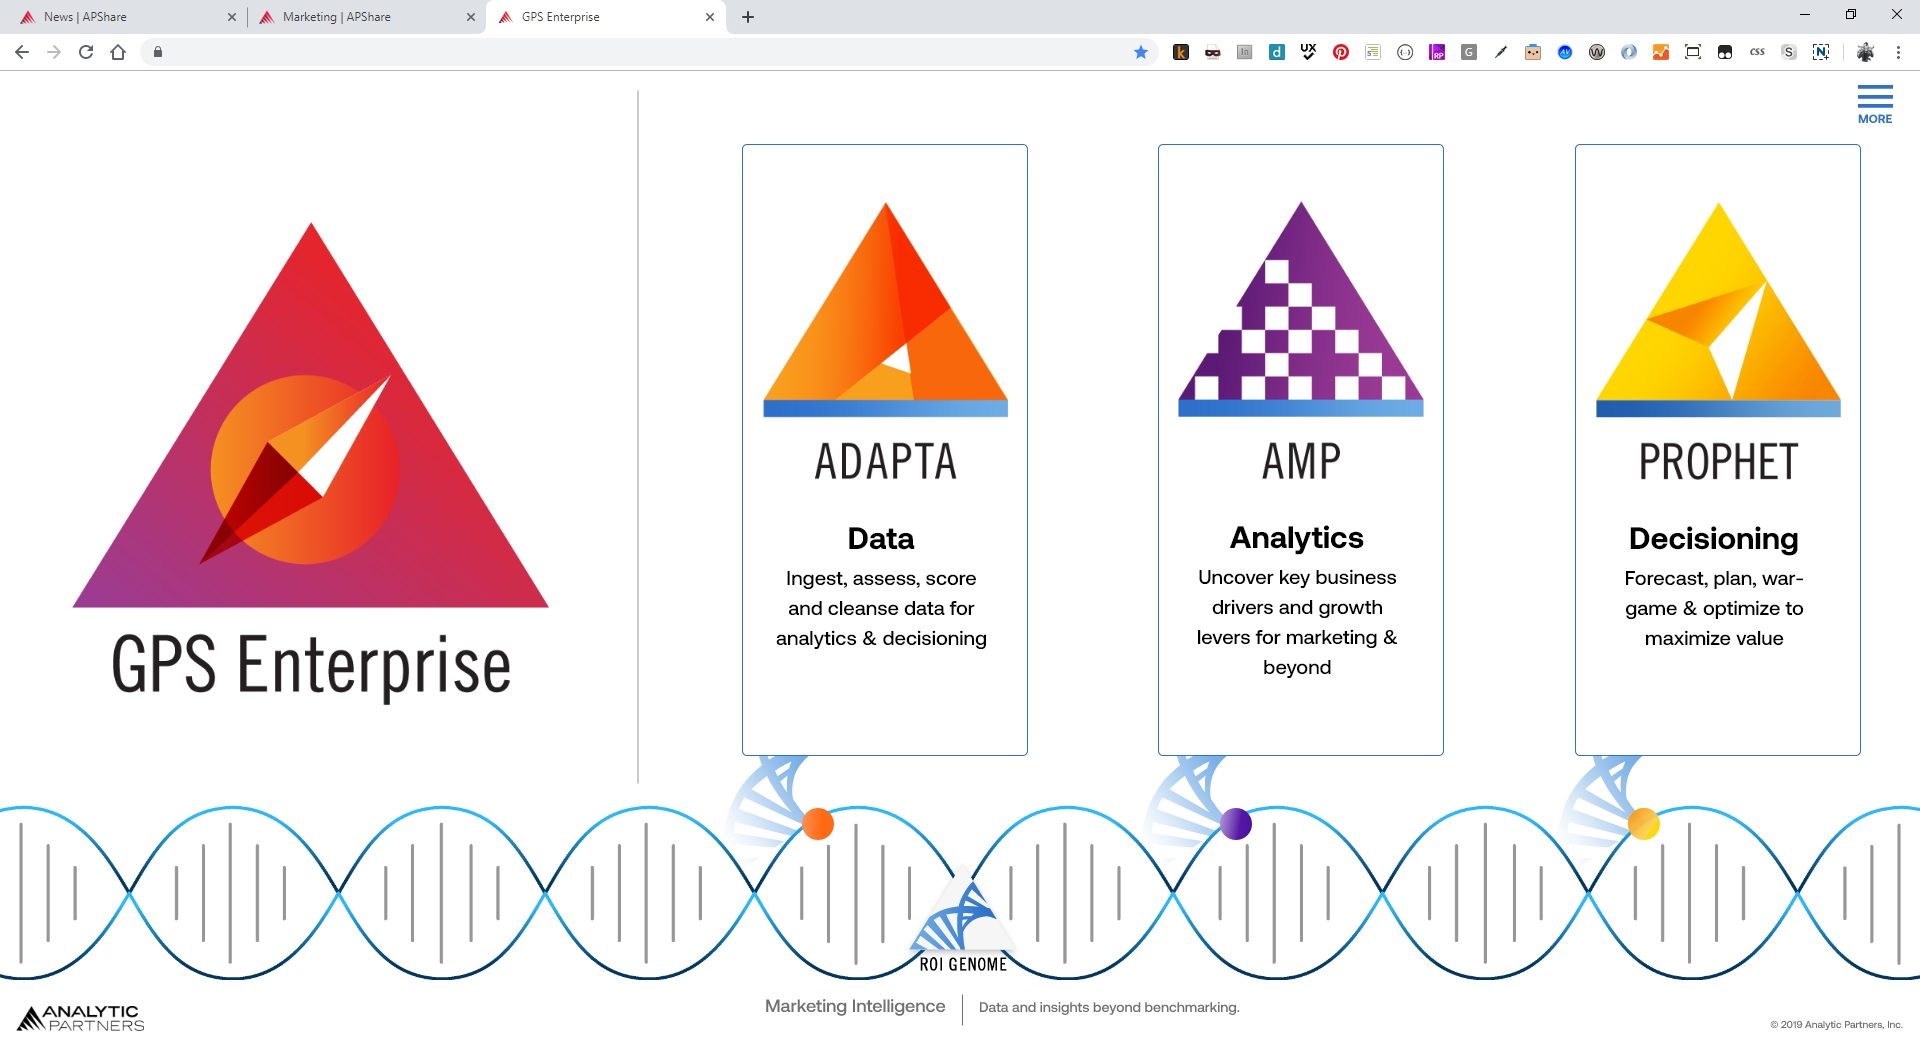Open the browser home page
This screenshot has height=1038, width=1920.
click(x=118, y=52)
